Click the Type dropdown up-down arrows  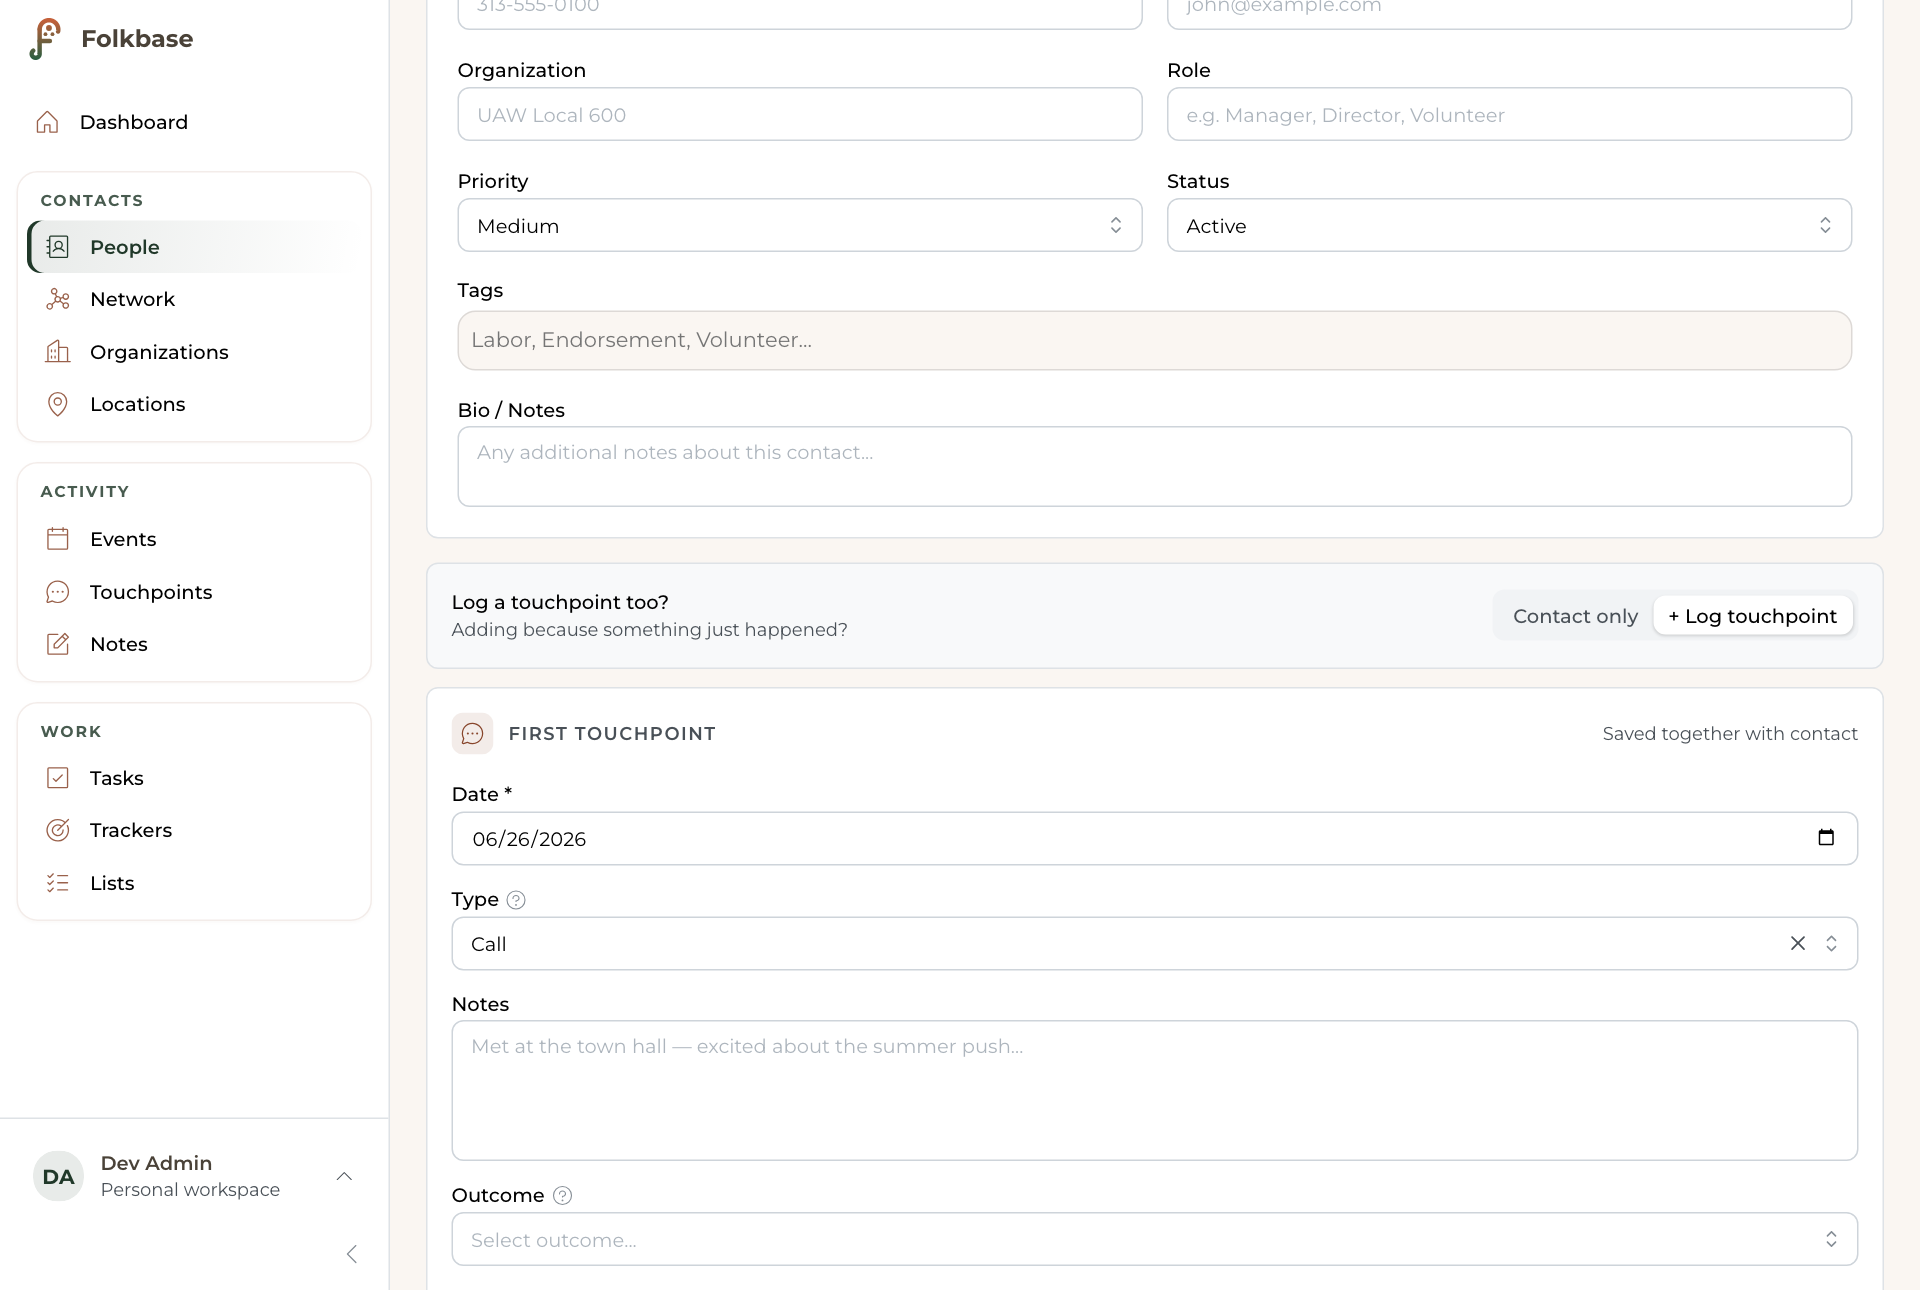1831,943
